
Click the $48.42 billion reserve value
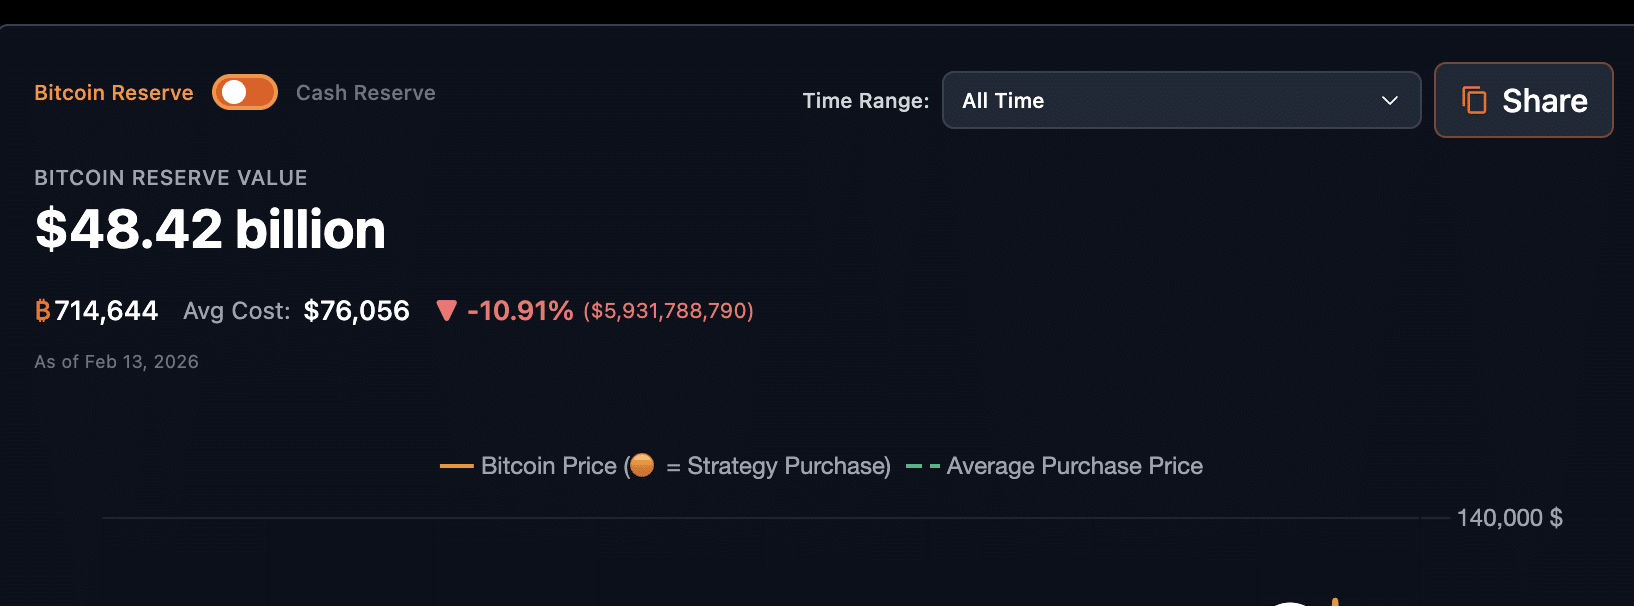pos(211,229)
